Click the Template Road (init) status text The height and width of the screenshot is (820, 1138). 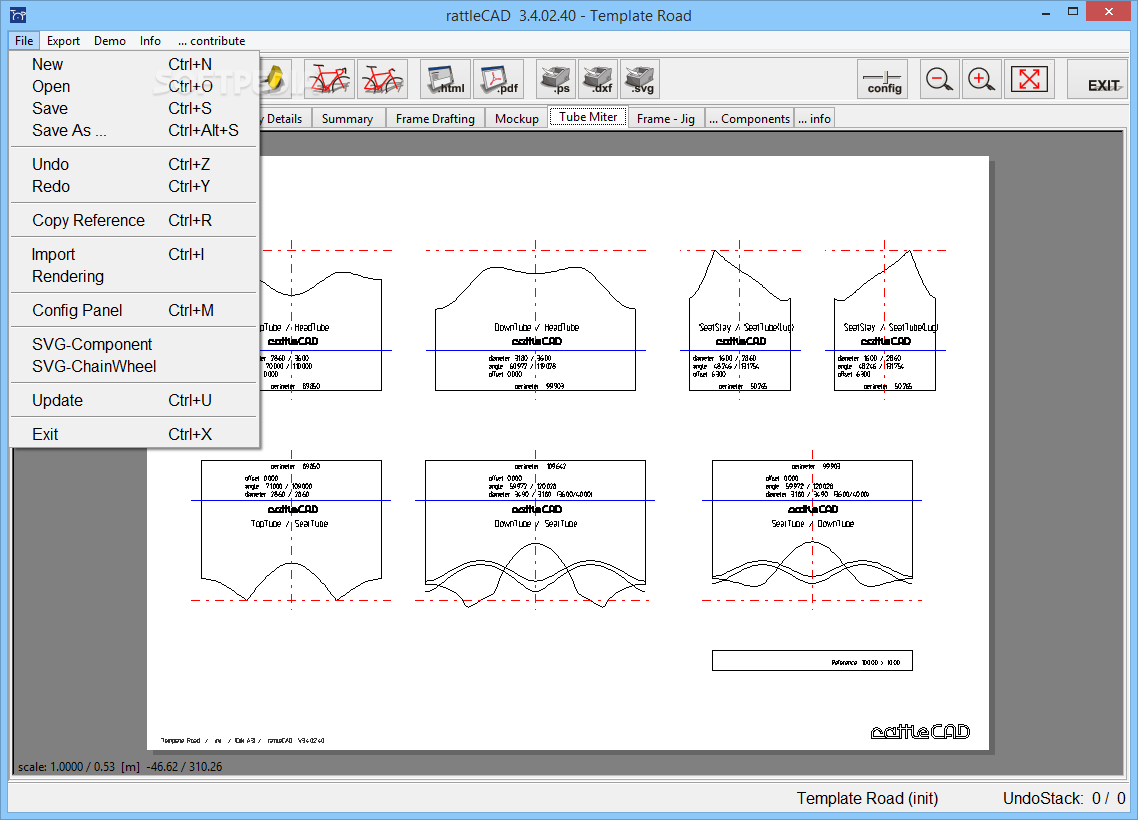click(x=867, y=798)
